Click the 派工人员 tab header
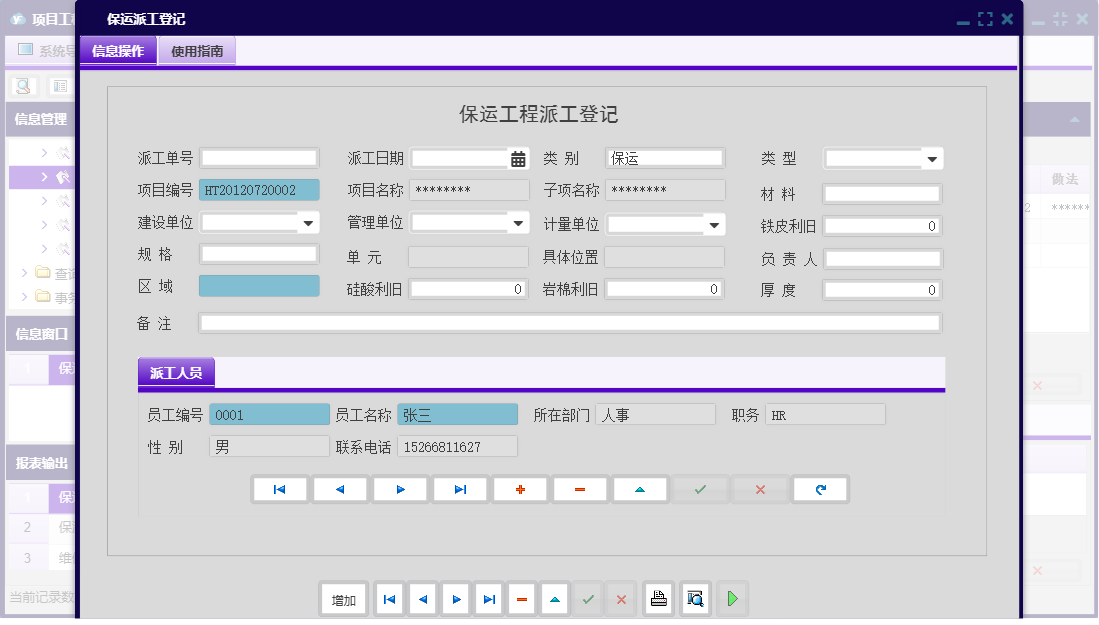Viewport: 1099px width, 625px height. pos(175,371)
